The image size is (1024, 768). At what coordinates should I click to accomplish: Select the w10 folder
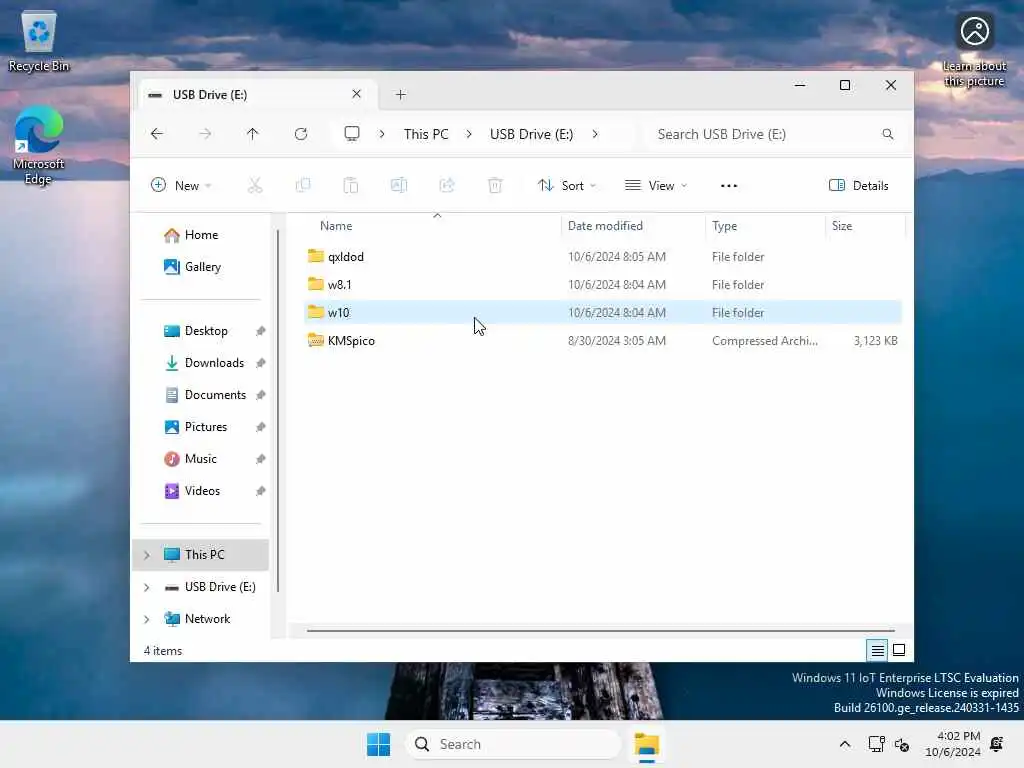[602, 313]
